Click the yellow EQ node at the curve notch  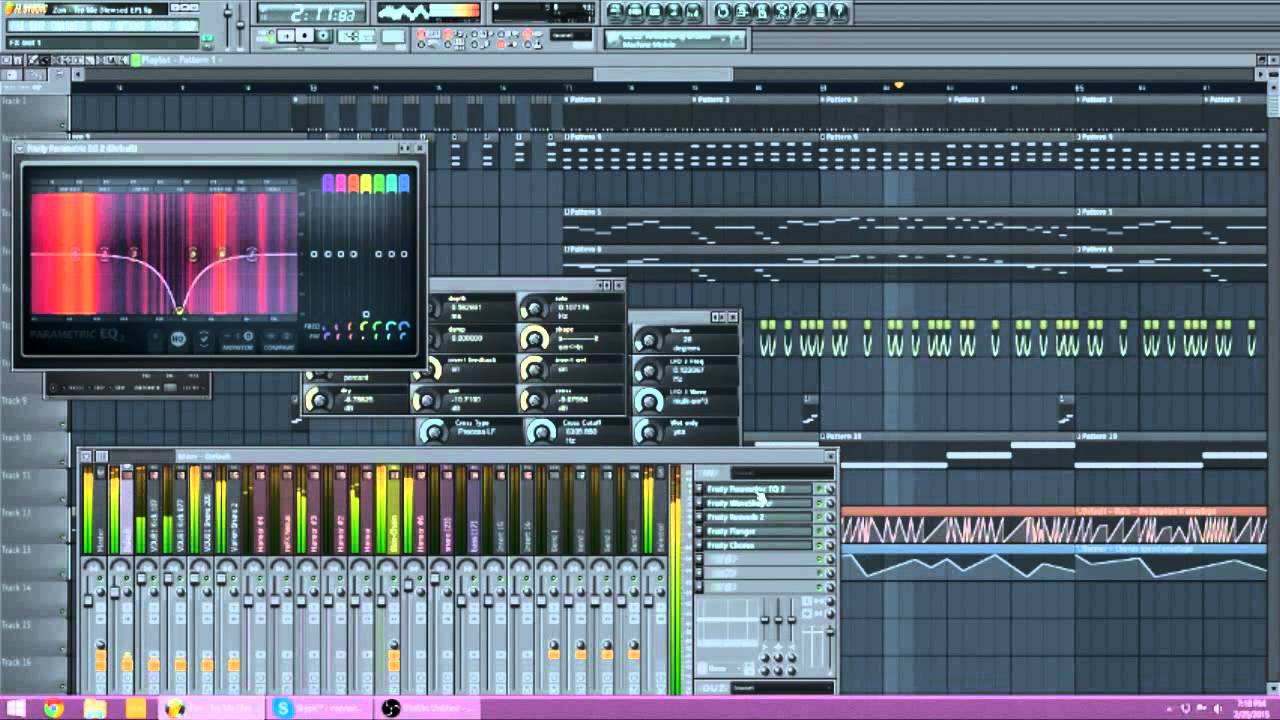pyautogui.click(x=180, y=310)
